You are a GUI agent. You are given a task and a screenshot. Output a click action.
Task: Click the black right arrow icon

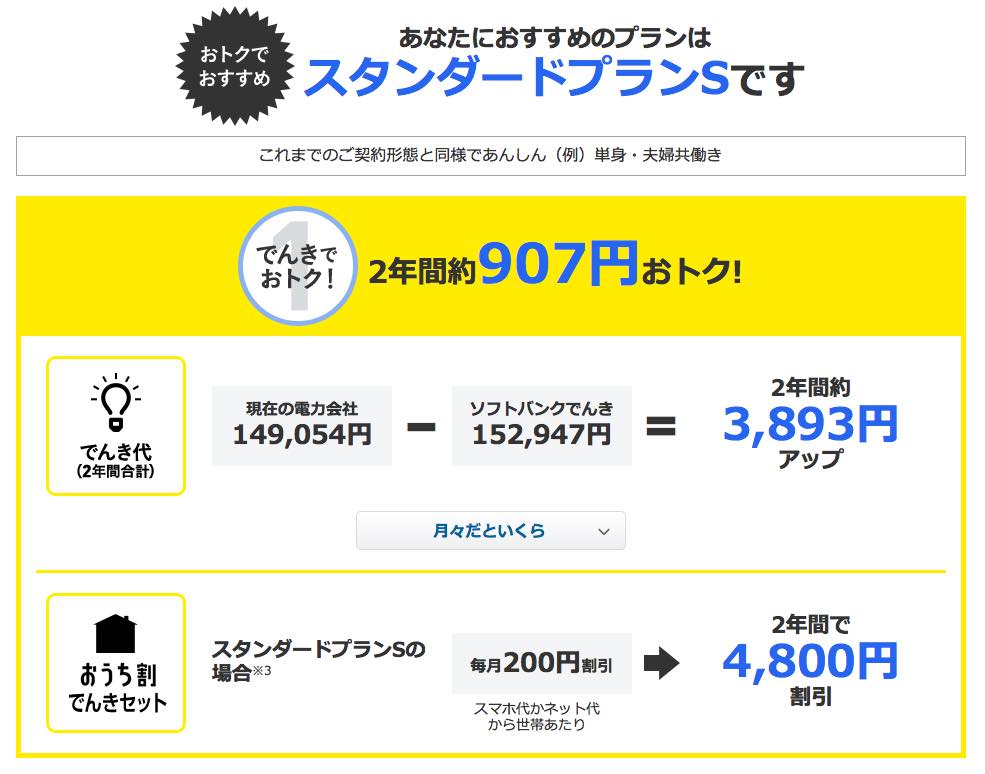661,663
